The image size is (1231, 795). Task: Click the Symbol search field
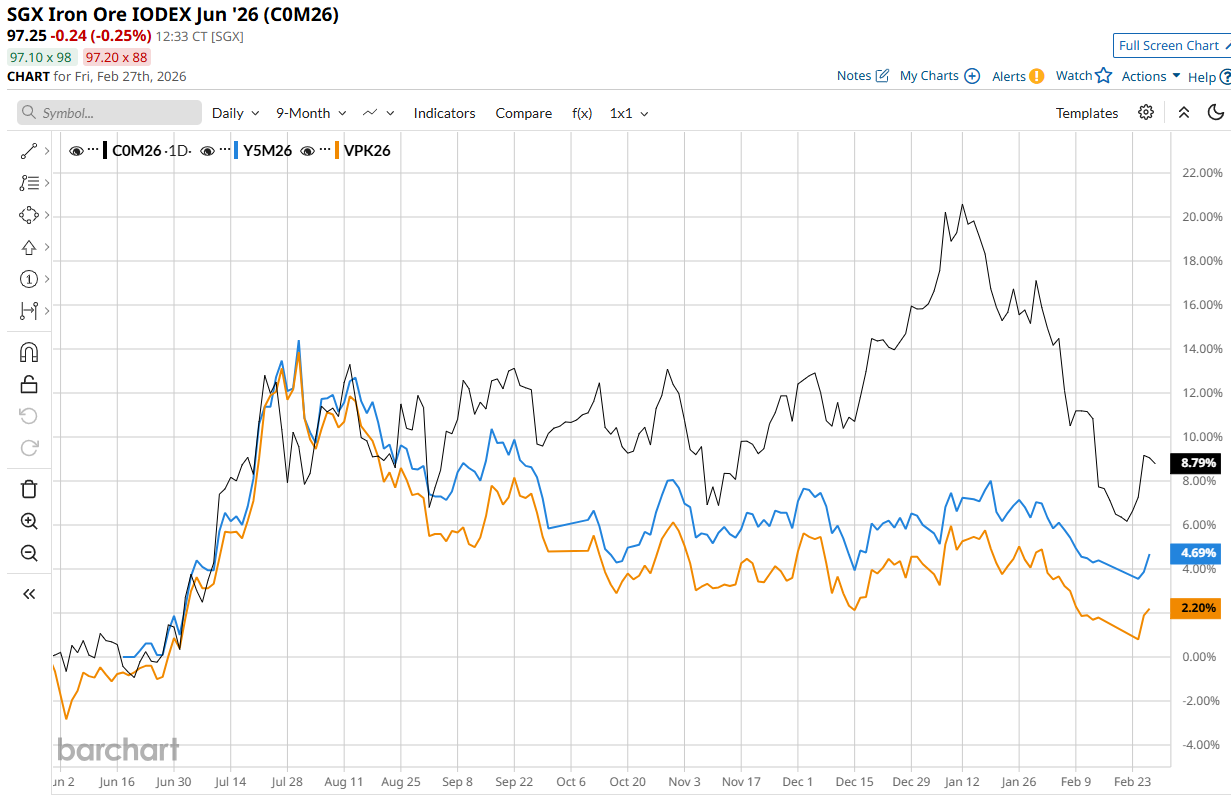[109, 113]
